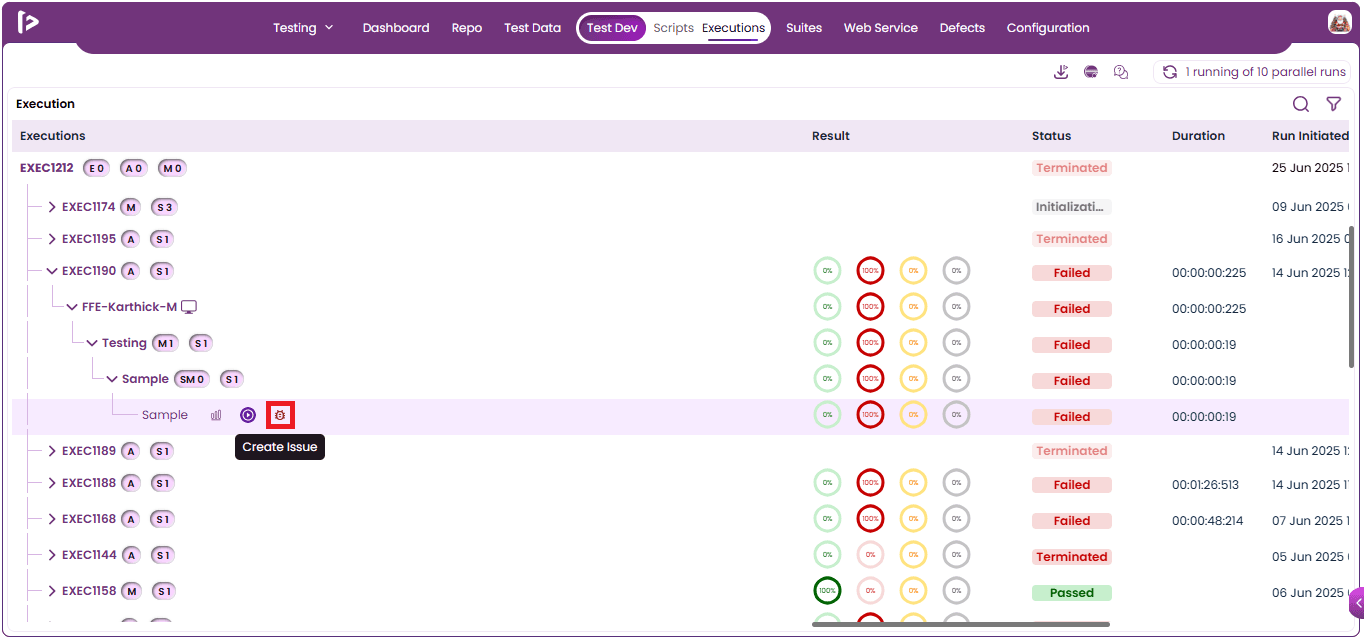Collapse the Sample node with SM 0 badge
The height and width of the screenshot is (637, 1364).
tap(112, 379)
